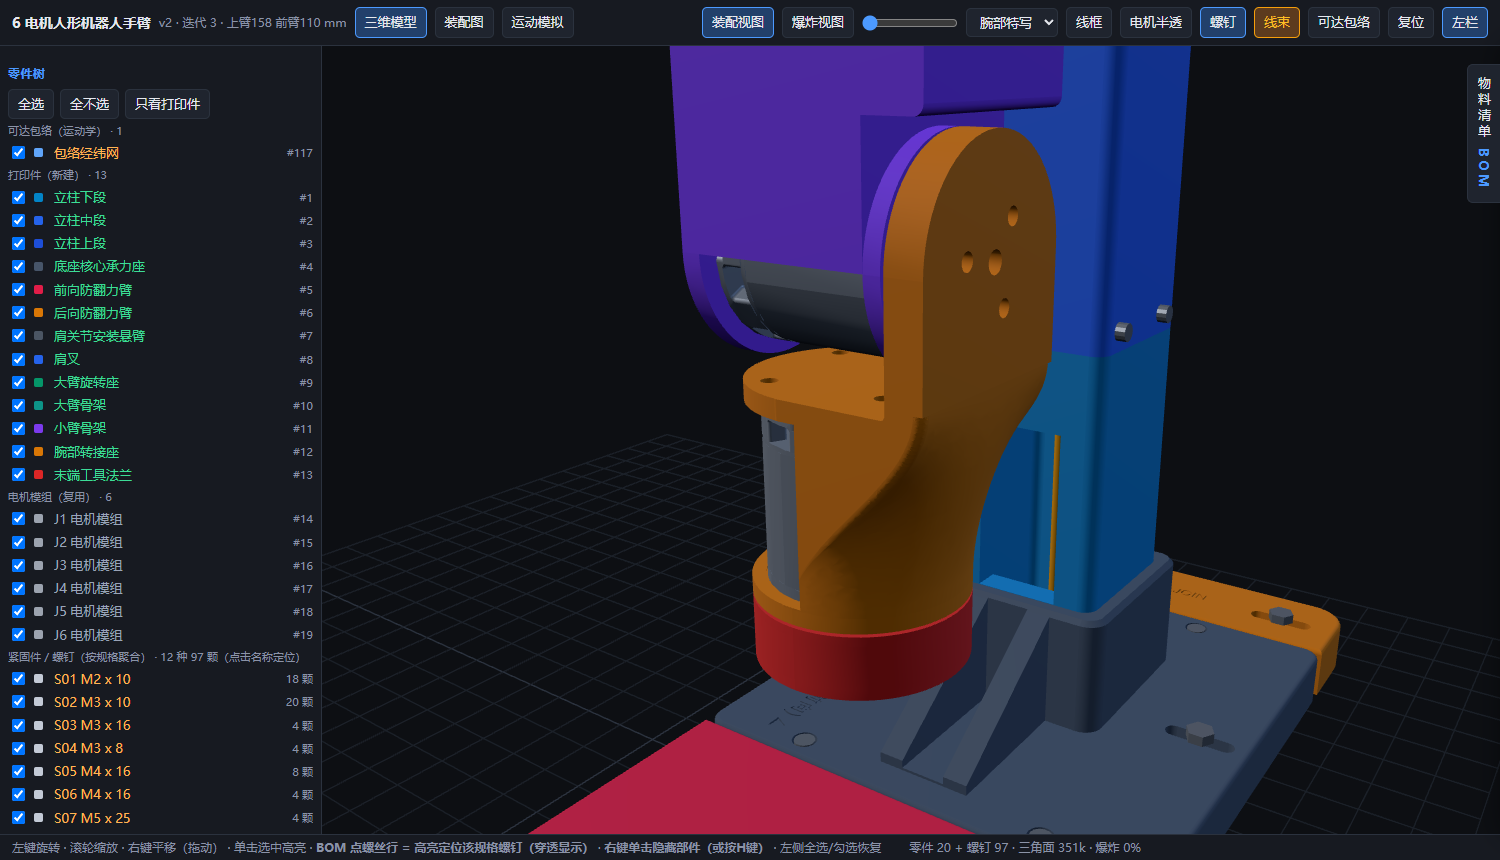Expand the 物料清单 BOM side panel
1500x860 pixels.
coord(1483,133)
